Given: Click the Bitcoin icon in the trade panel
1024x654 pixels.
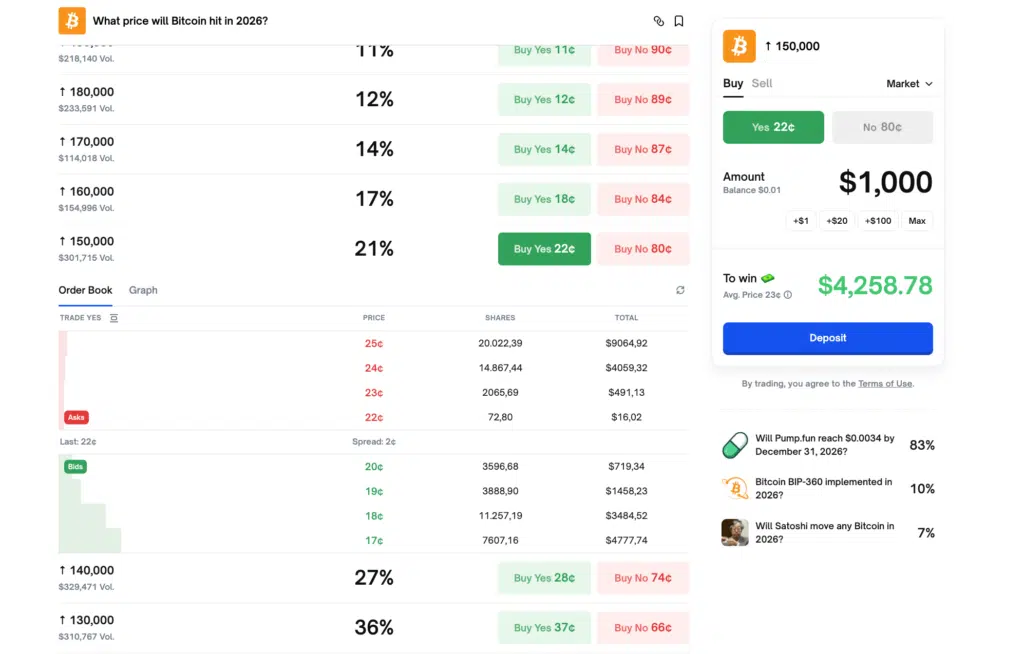Looking at the screenshot, I should click(x=739, y=46).
